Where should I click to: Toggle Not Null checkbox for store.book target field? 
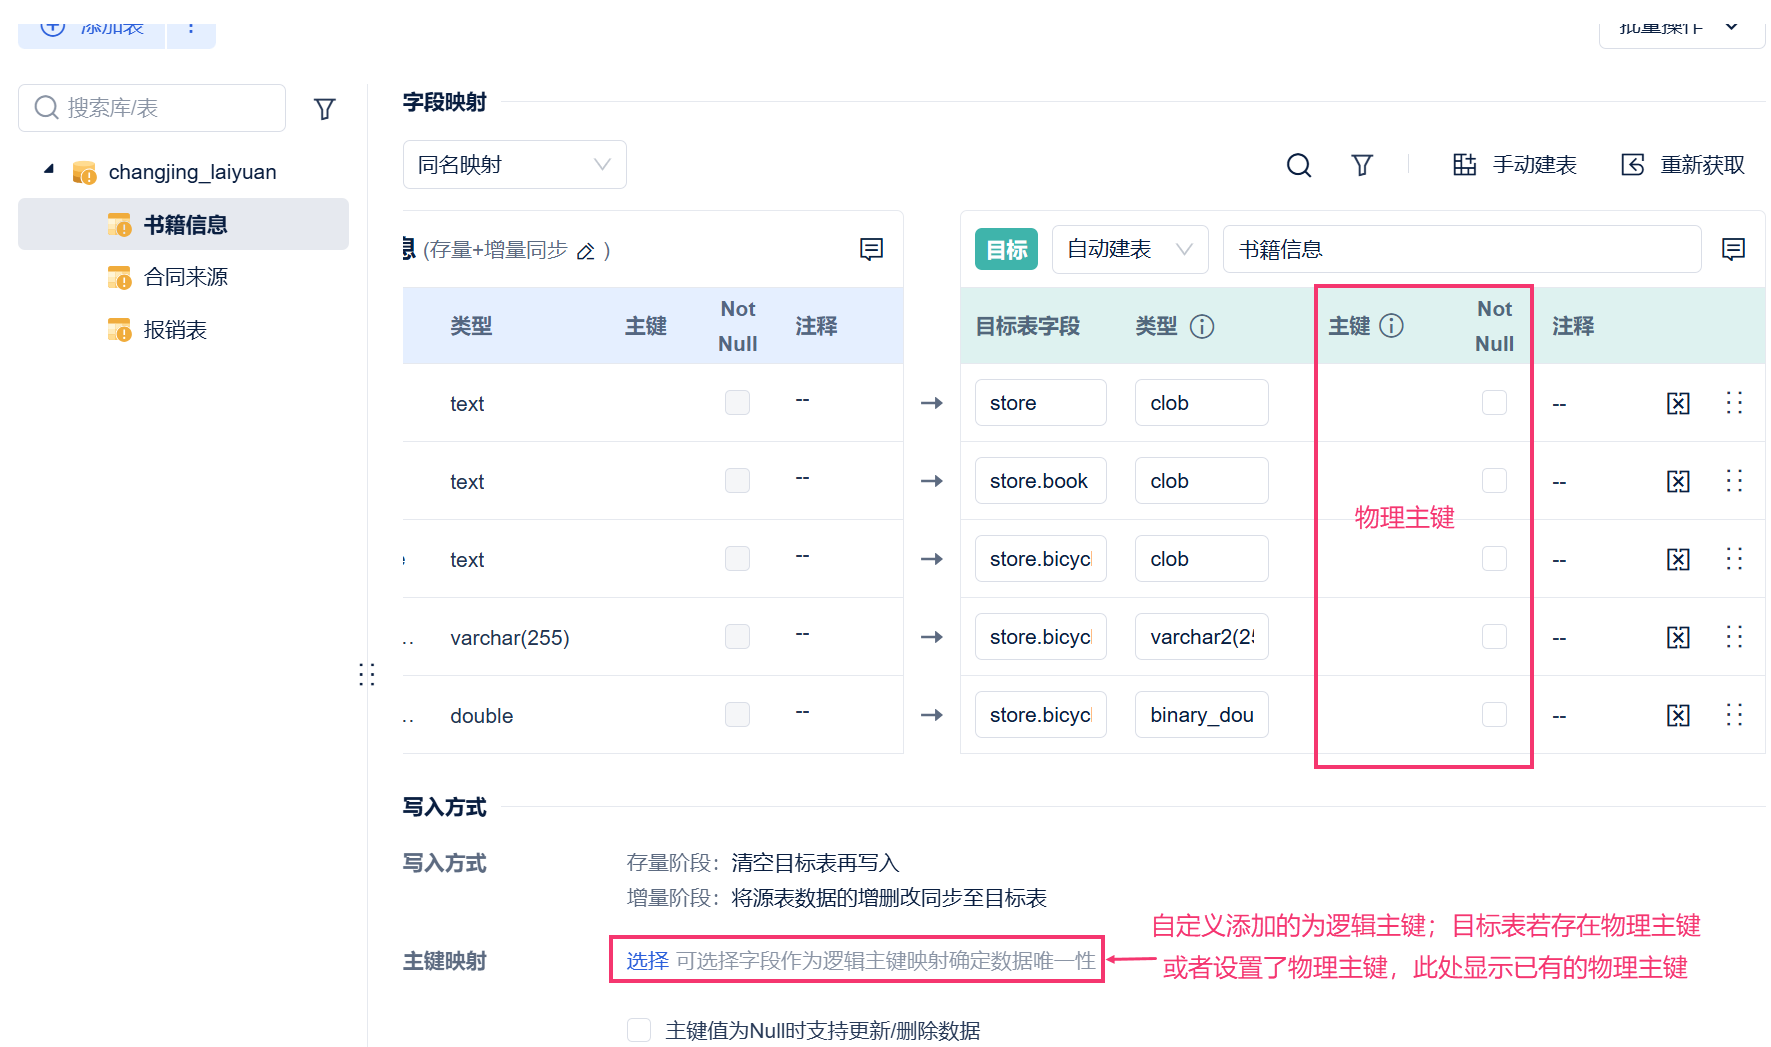(x=1494, y=481)
